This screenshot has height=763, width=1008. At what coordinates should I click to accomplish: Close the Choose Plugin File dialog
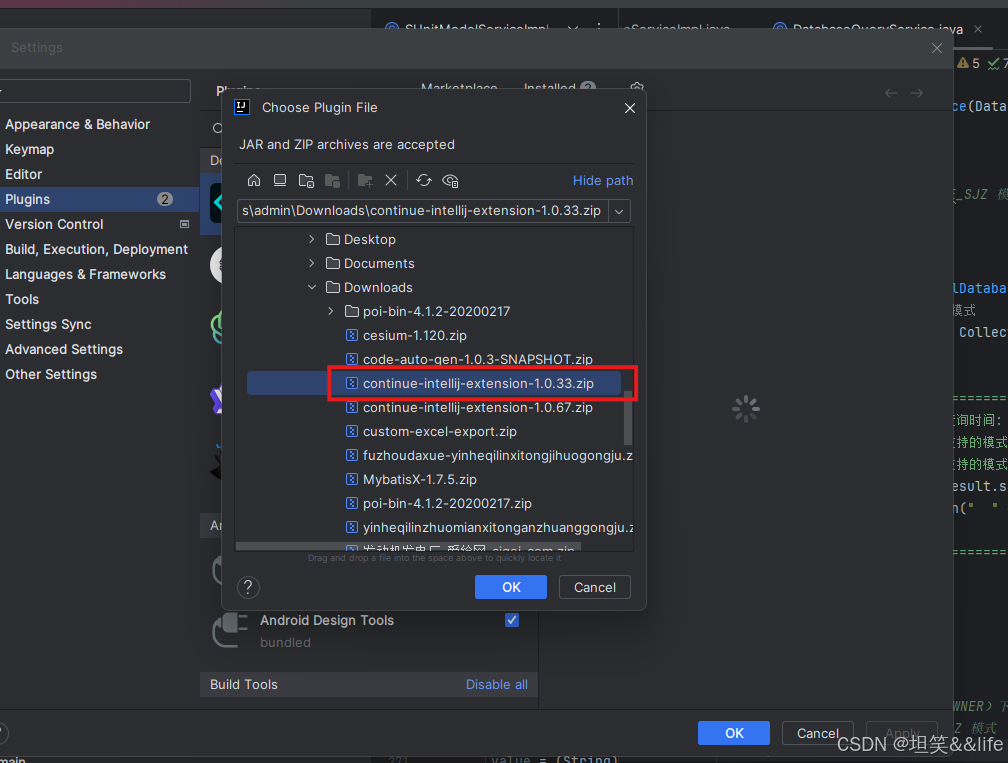pos(630,108)
